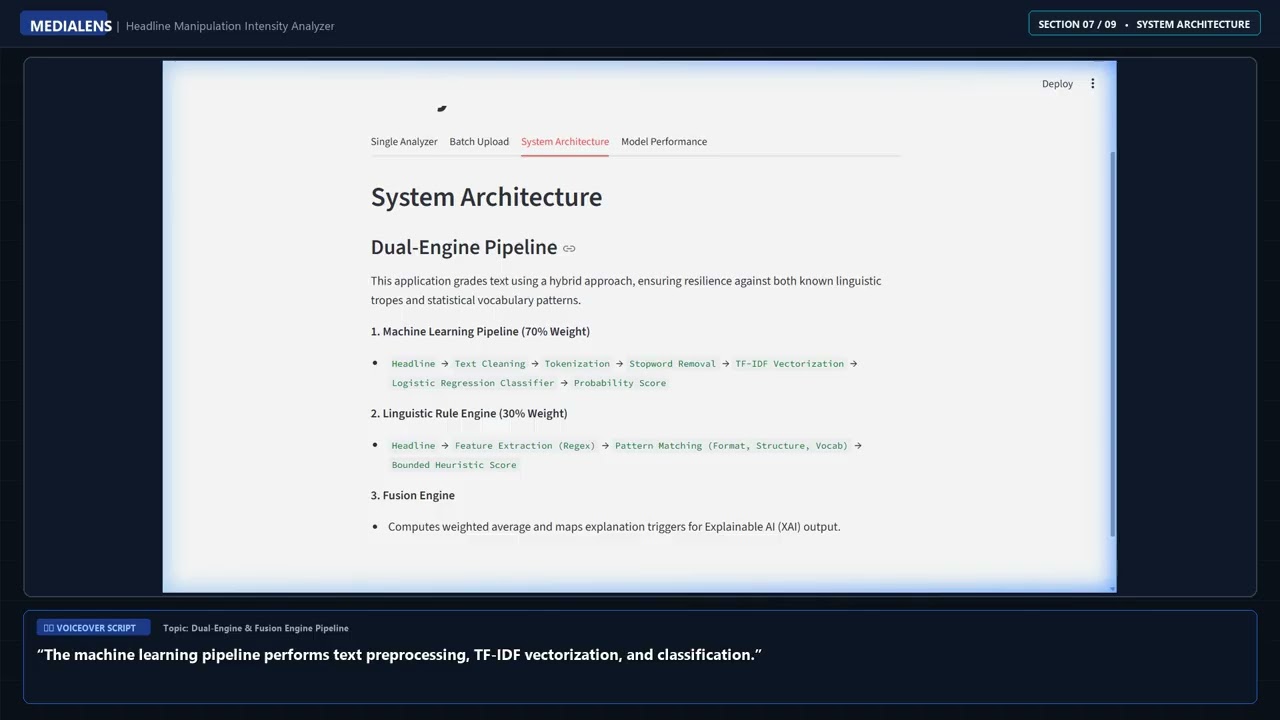Switch to the Single Analyzer tab
Image resolution: width=1280 pixels, height=720 pixels.
pos(404,142)
